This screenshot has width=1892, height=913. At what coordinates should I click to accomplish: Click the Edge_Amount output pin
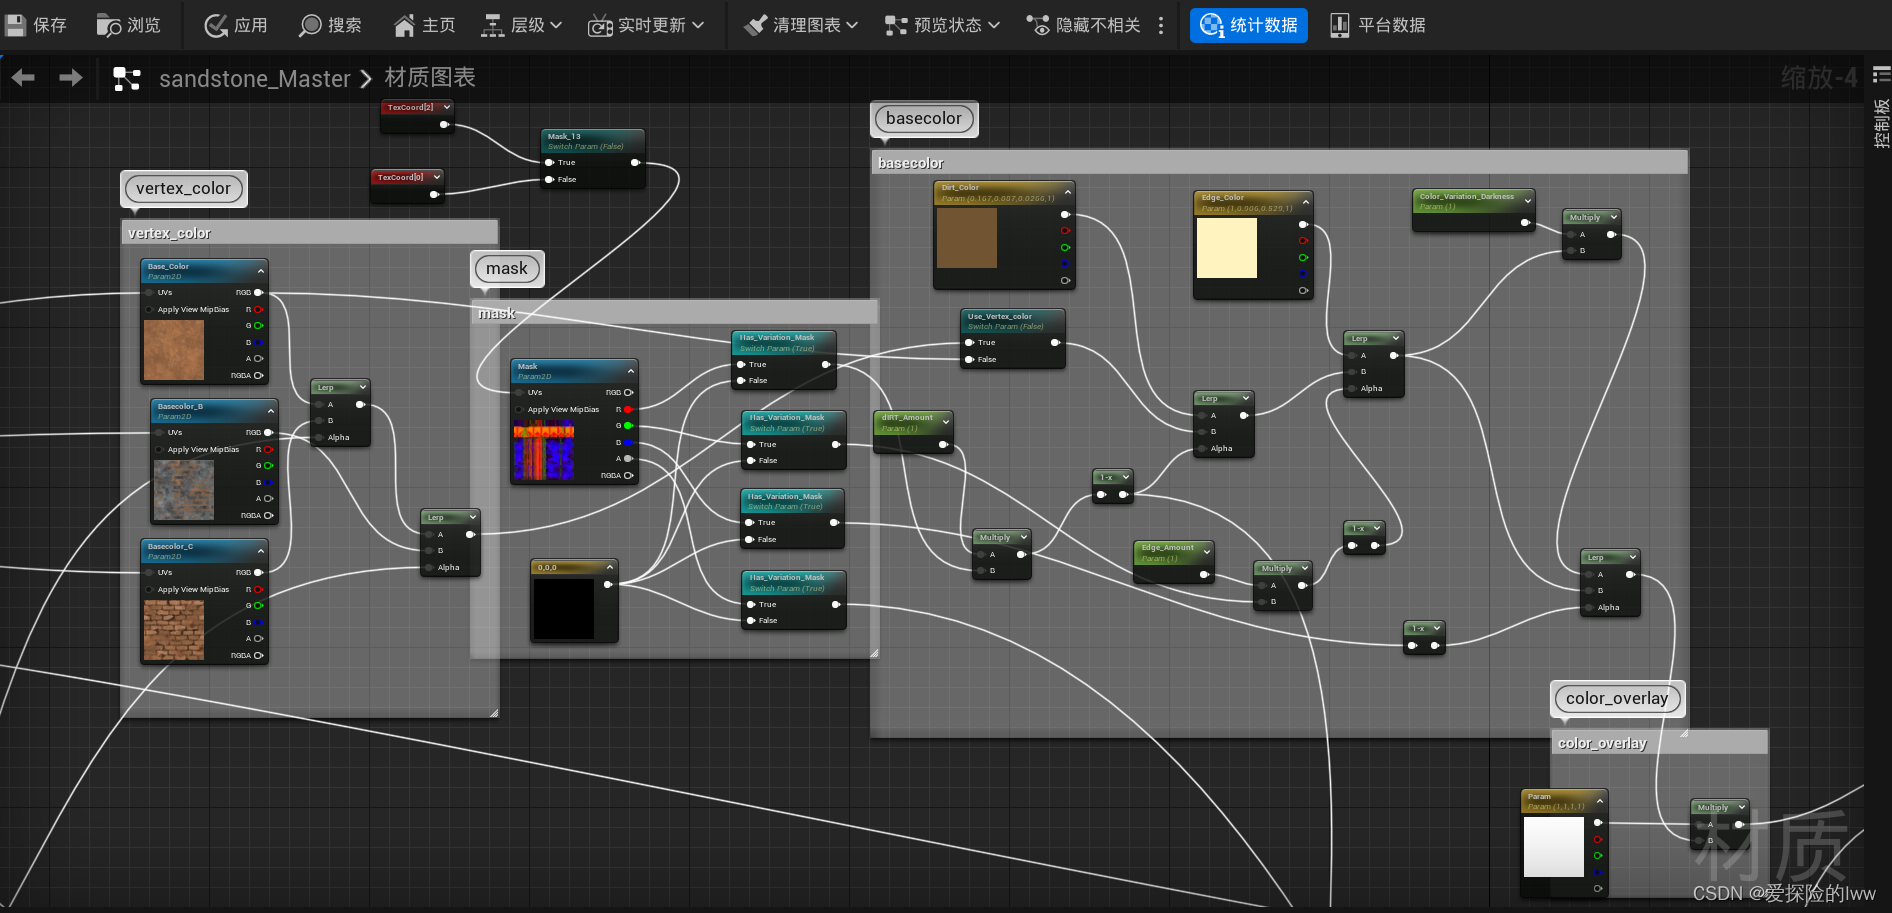coord(1204,574)
